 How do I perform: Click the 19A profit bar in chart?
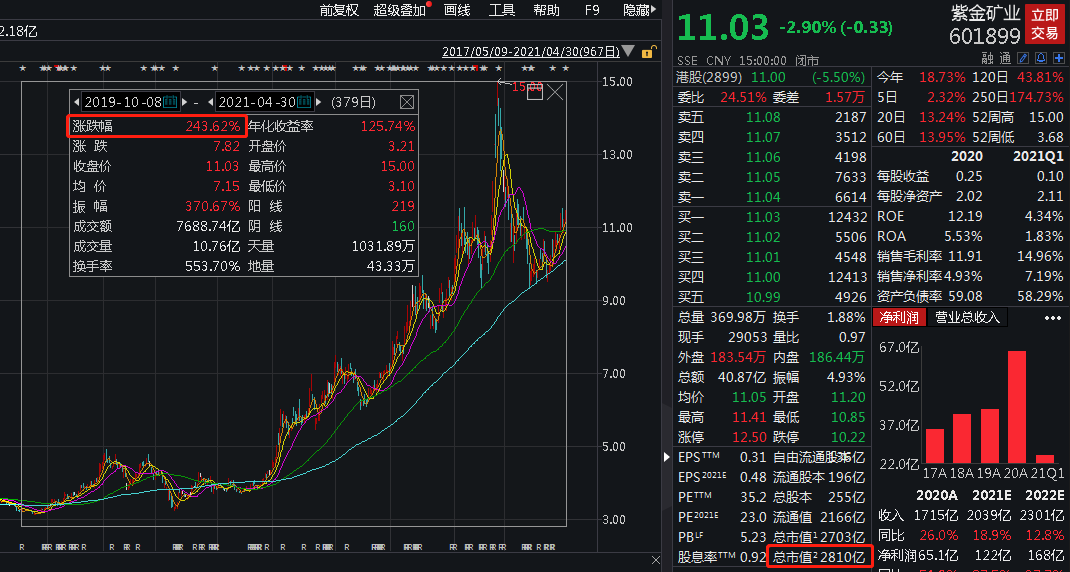point(989,436)
